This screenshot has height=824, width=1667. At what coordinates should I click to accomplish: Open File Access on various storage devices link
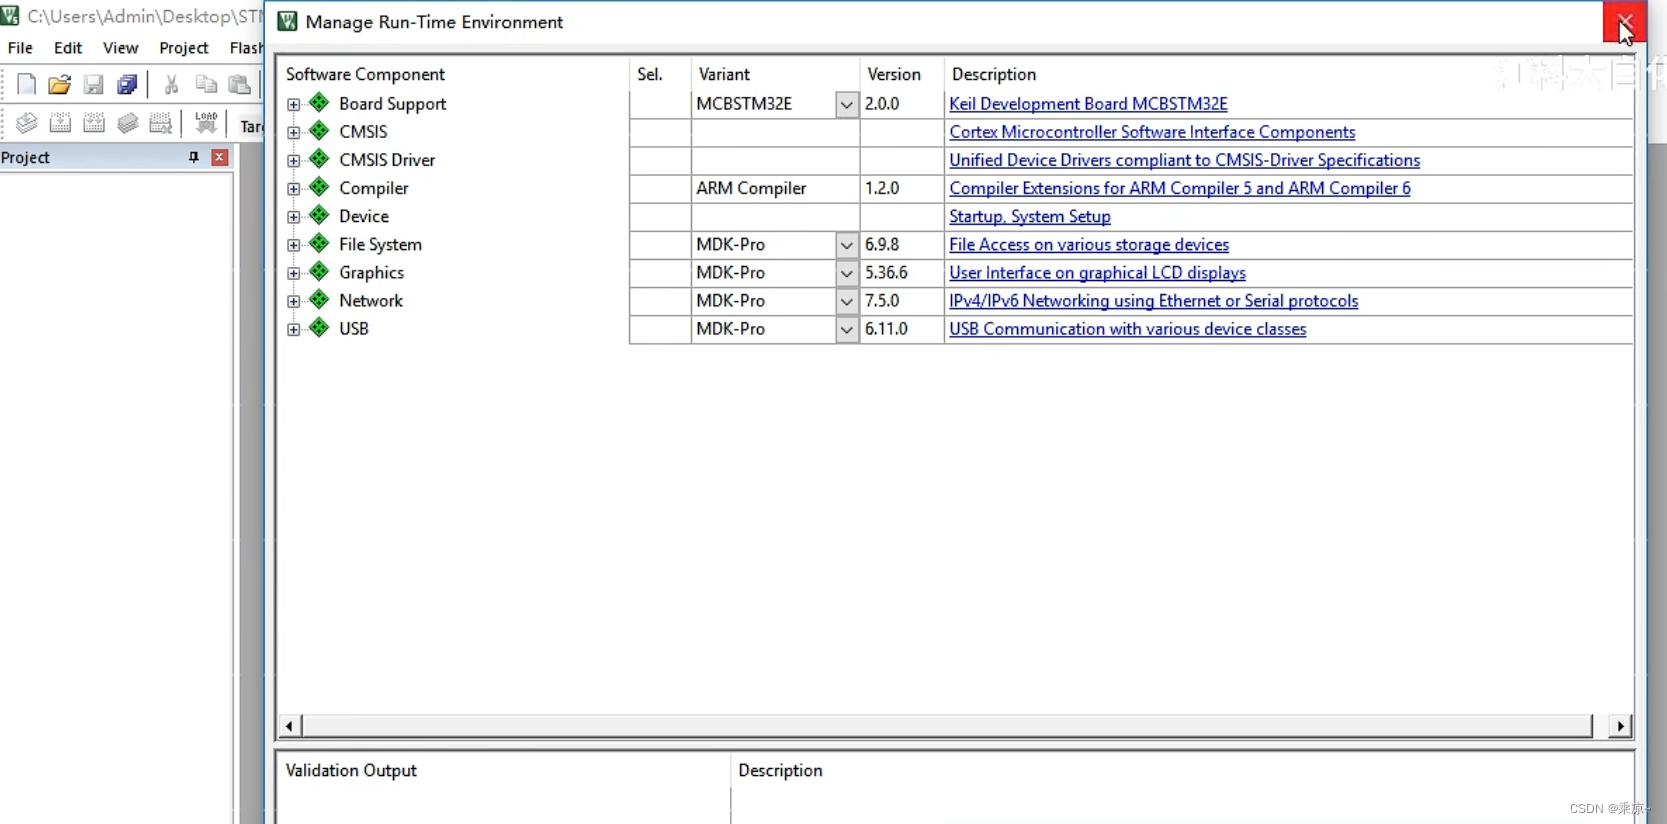pyautogui.click(x=1089, y=245)
